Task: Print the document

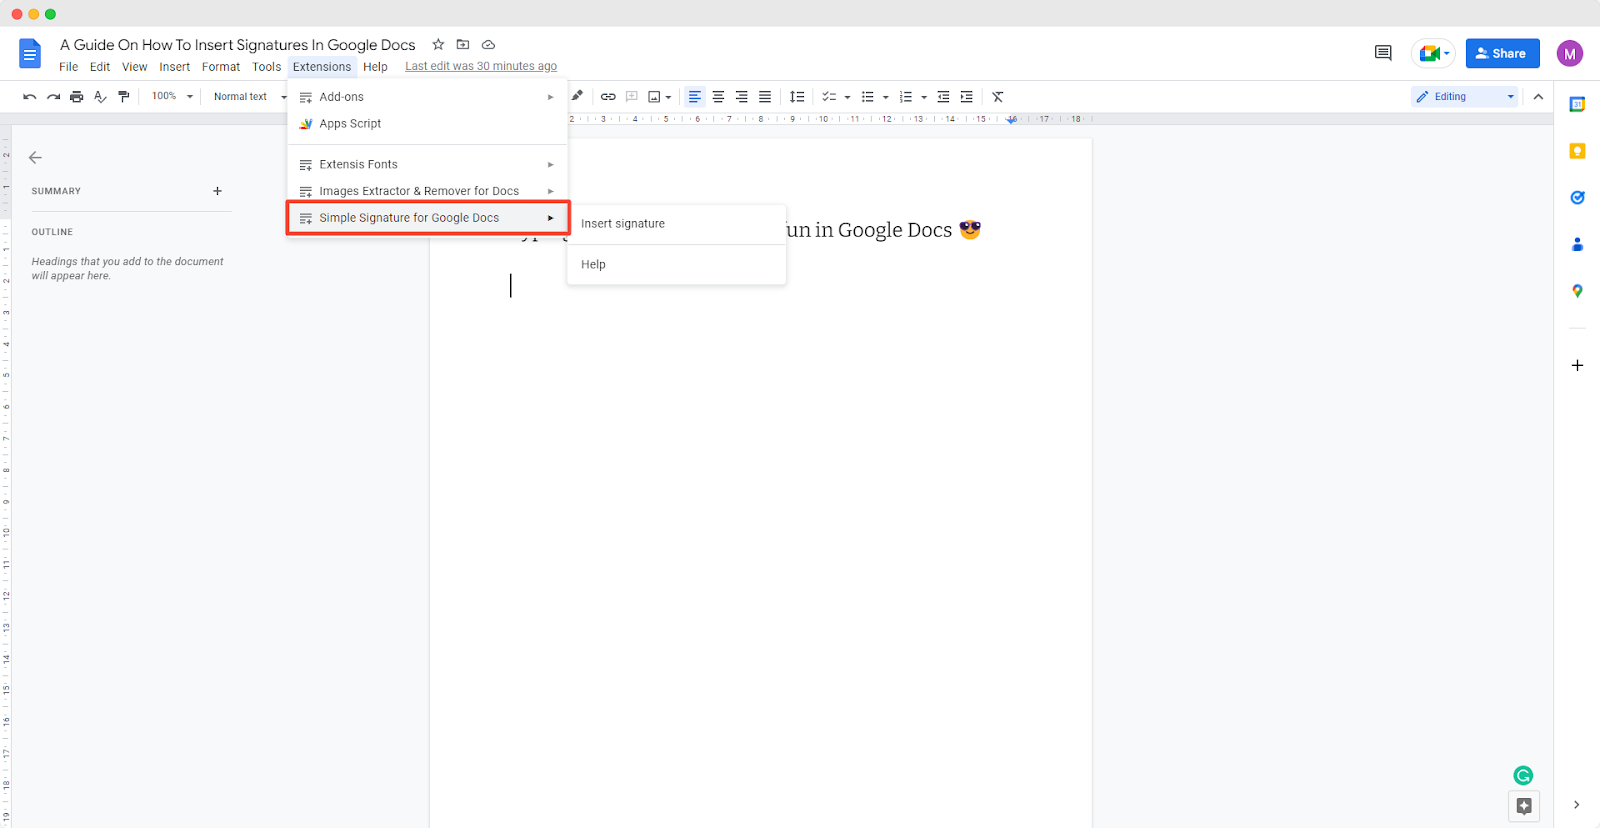Action: pos(77,97)
